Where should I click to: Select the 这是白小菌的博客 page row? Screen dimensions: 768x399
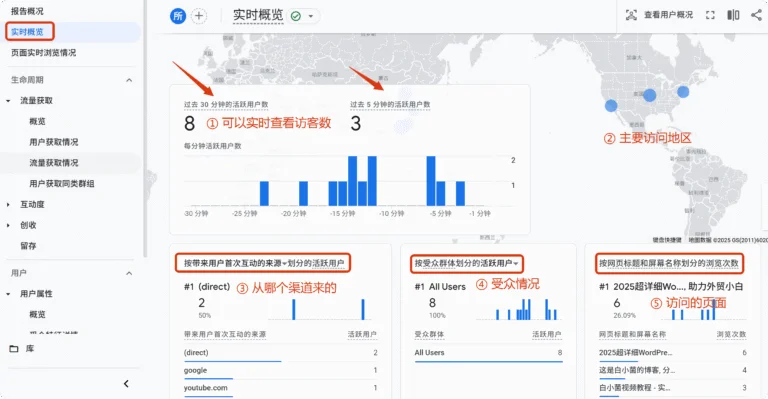tap(672, 370)
